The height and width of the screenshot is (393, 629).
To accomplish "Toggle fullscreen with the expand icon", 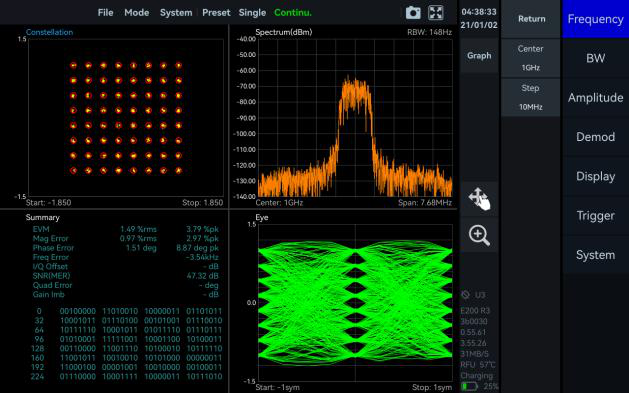I will click(436, 13).
